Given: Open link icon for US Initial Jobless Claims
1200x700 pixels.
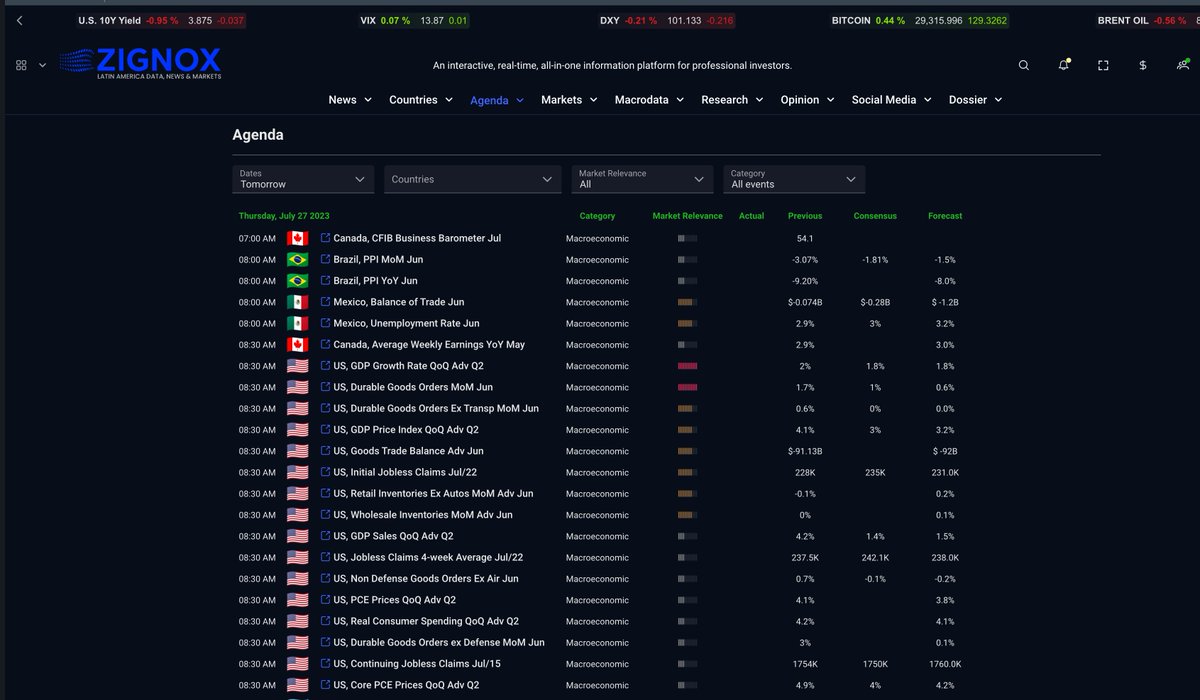Looking at the screenshot, I should pos(325,472).
